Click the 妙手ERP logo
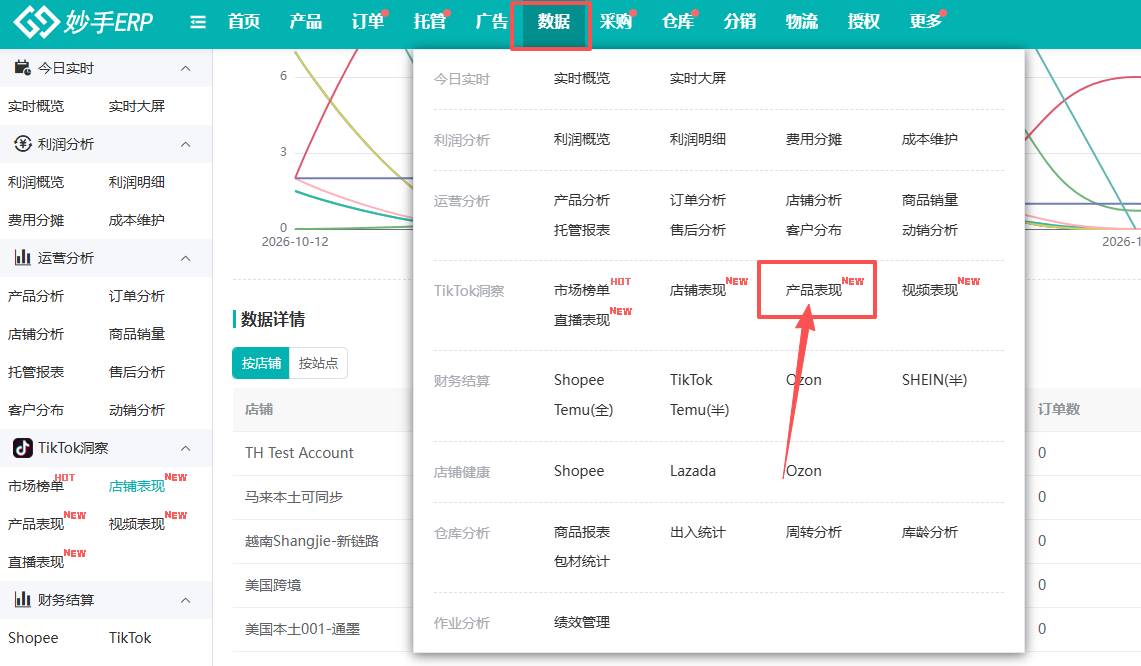This screenshot has width=1141, height=666. [x=84, y=22]
